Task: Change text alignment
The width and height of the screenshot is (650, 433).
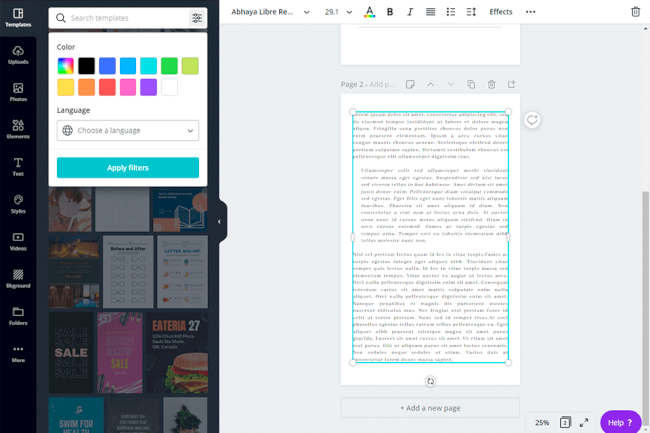Action: (430, 12)
